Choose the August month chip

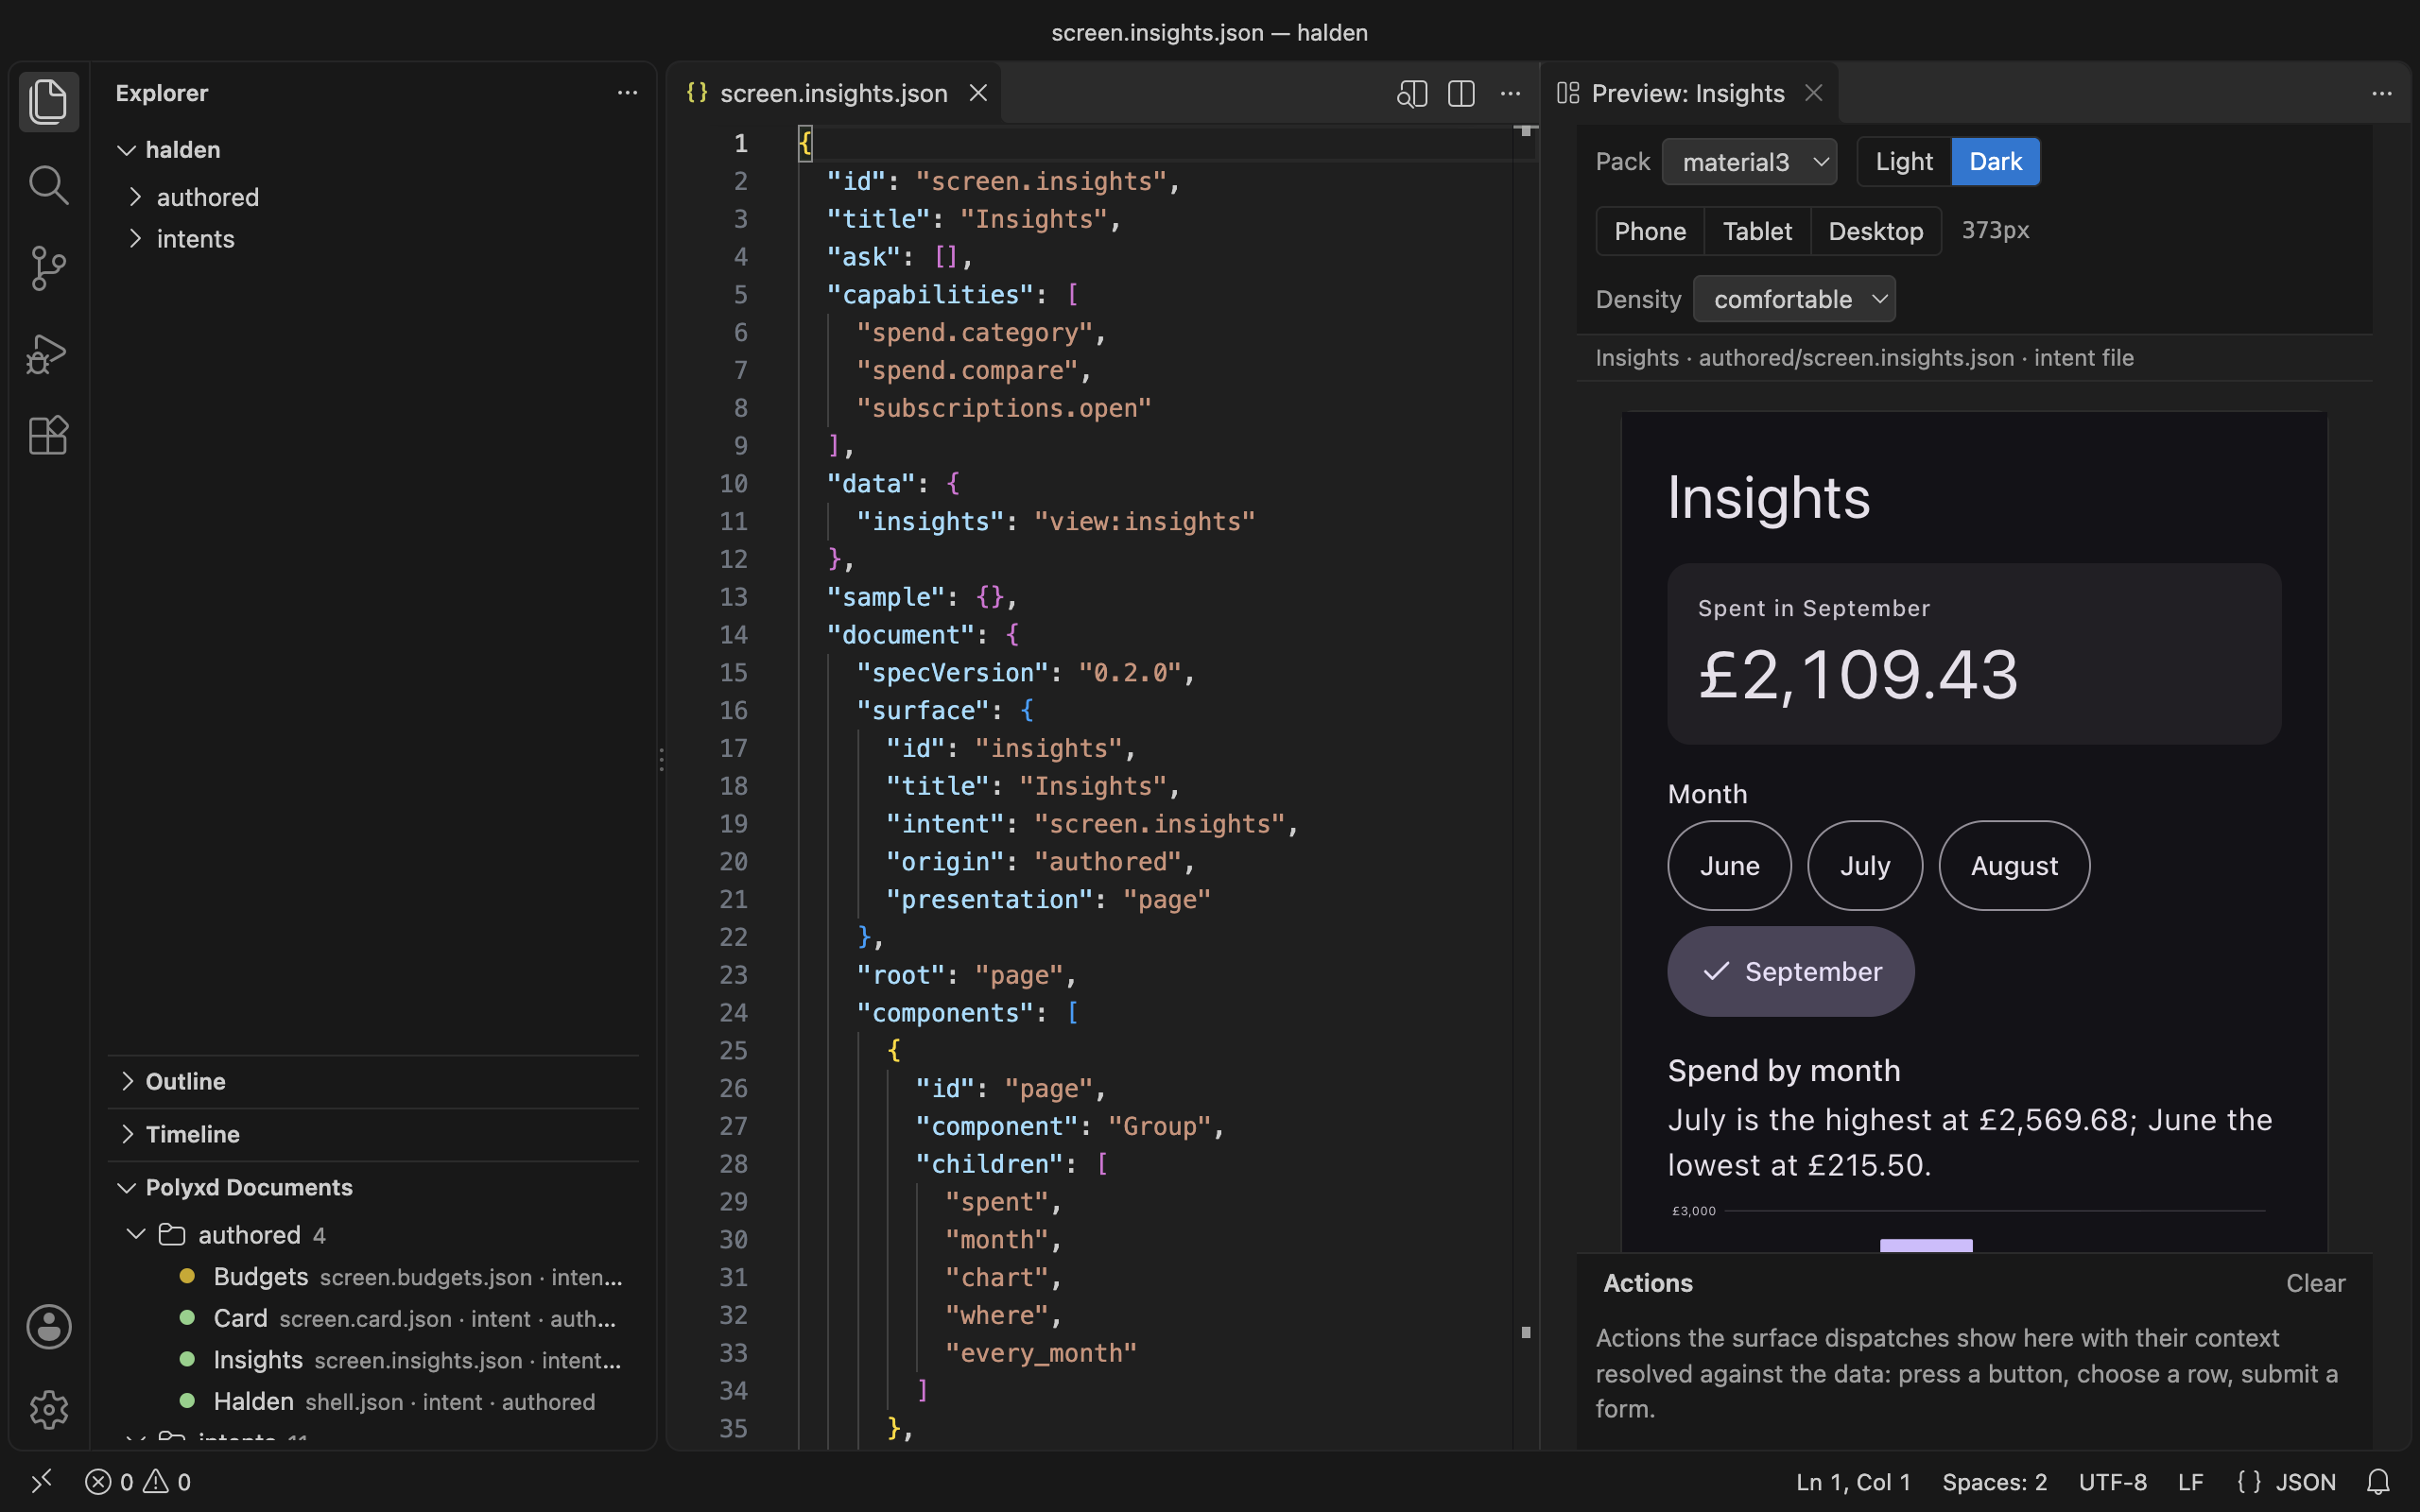(2014, 866)
